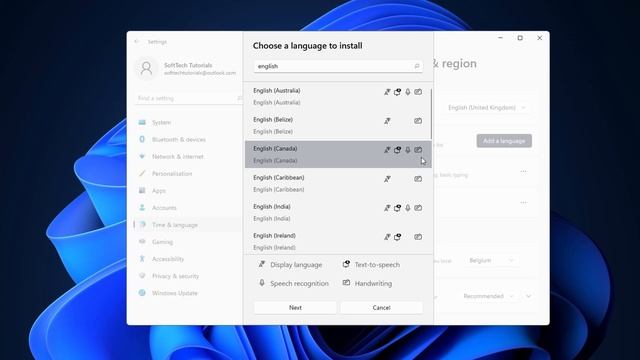Click the Speech recognition legend icon
Viewport: 640px width, 360px height.
click(x=262, y=283)
